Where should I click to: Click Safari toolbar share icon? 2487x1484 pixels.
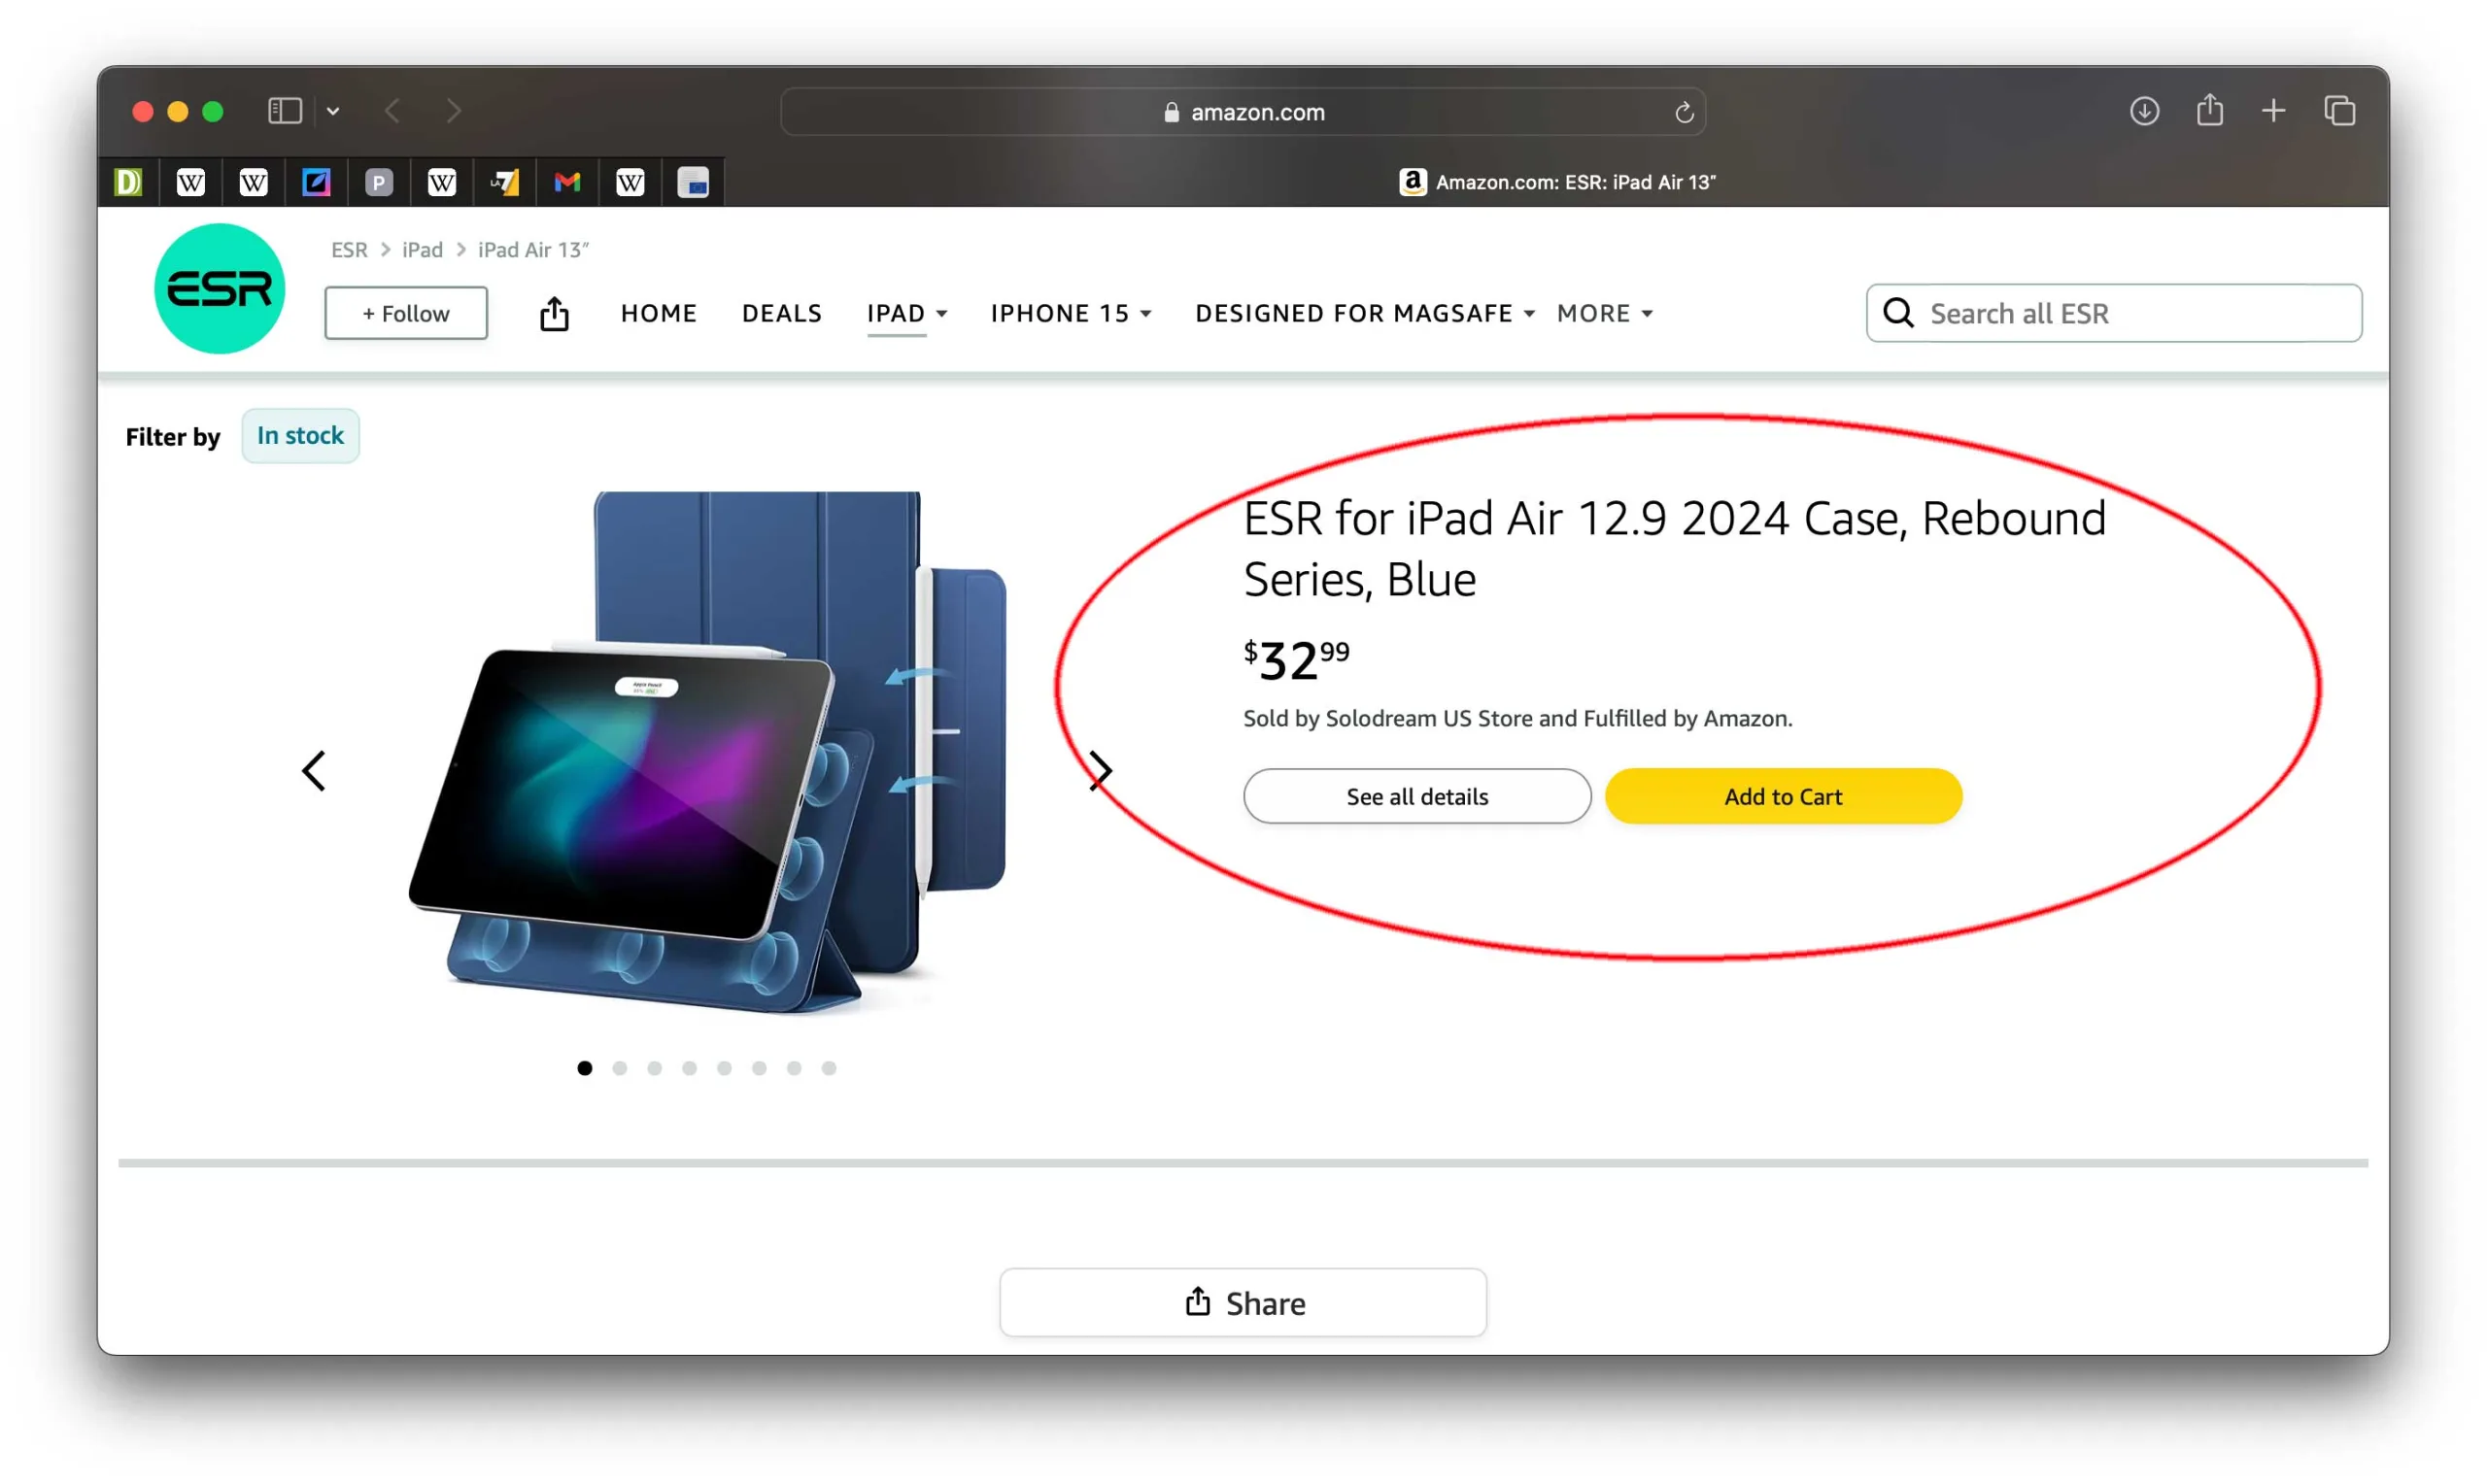pos(2209,110)
